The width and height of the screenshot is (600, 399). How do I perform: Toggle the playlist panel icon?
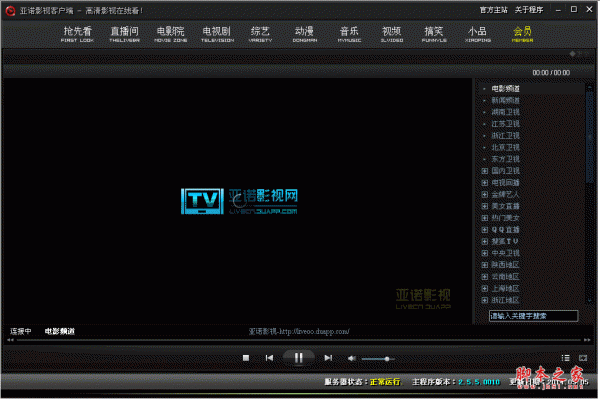(x=565, y=358)
